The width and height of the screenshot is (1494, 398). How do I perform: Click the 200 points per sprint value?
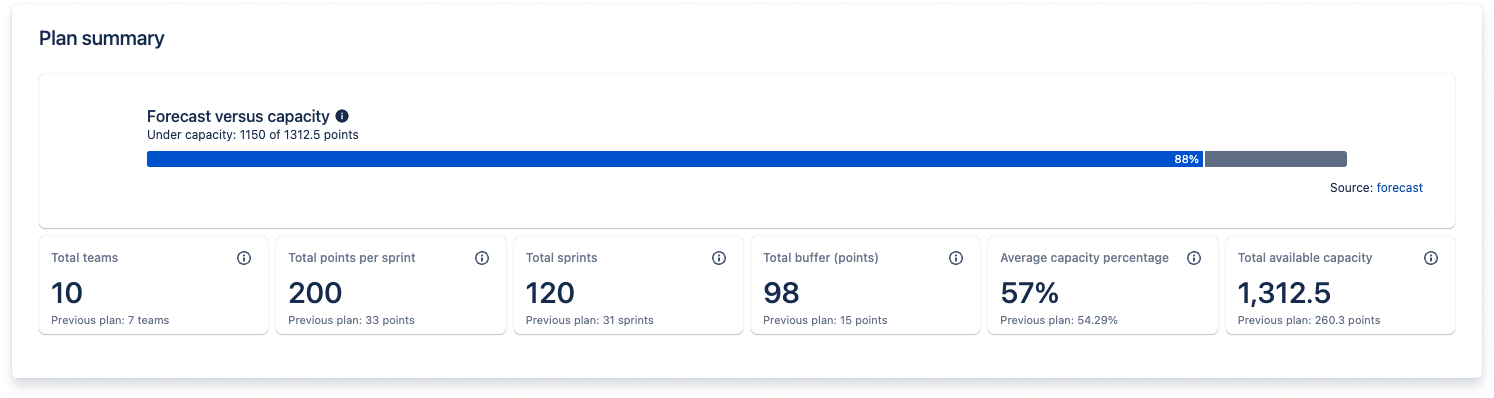315,293
